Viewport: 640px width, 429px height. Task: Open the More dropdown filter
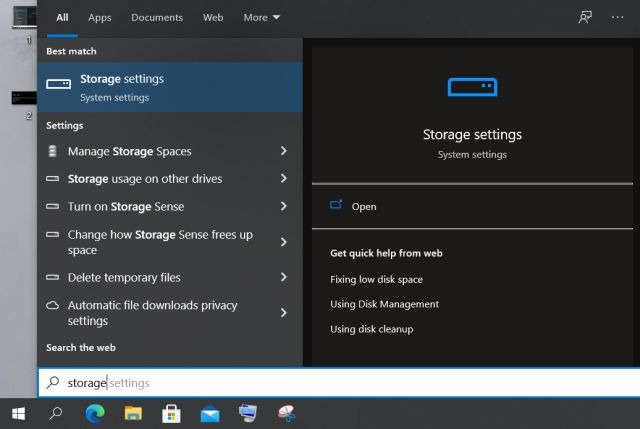(x=262, y=18)
